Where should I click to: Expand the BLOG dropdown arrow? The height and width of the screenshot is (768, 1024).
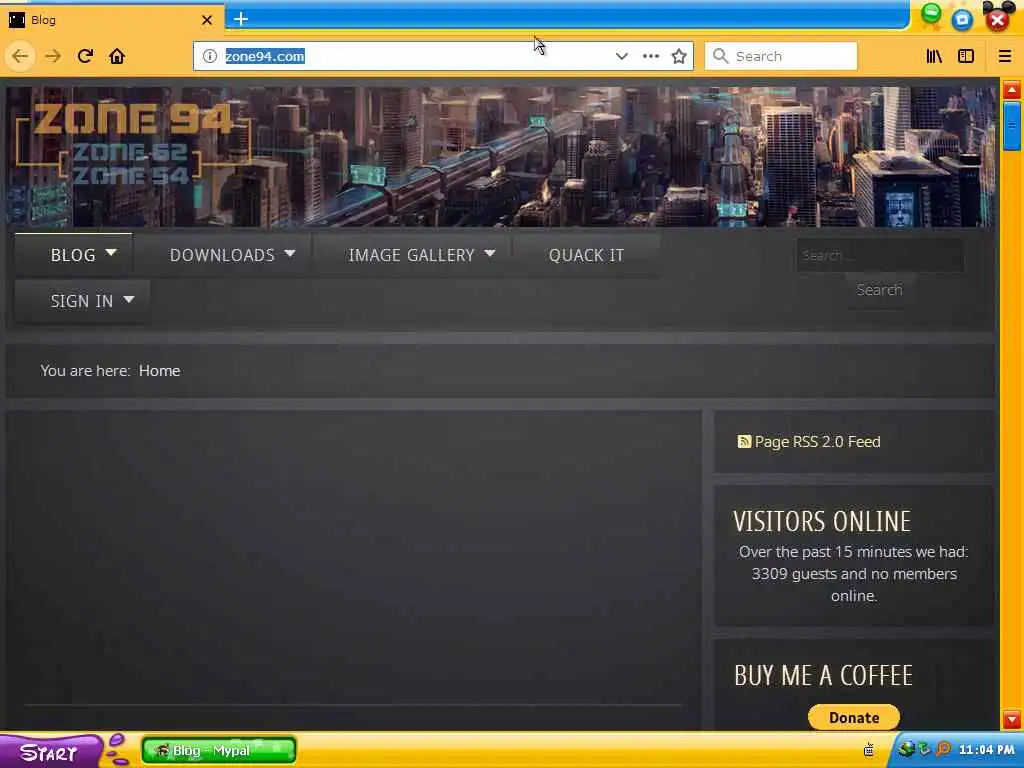111,252
